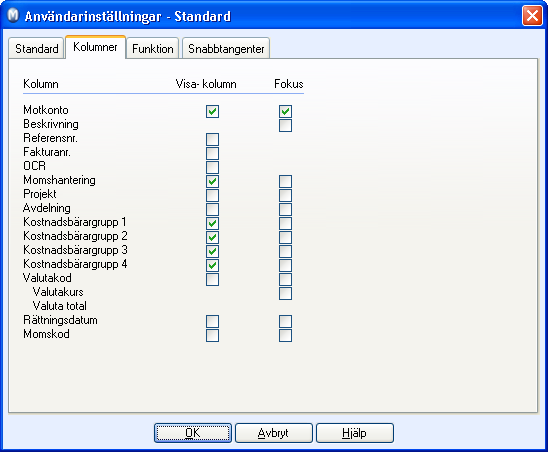Image resolution: width=548 pixels, height=452 pixels.
Task: Open the Funktion tab
Action: point(153,49)
